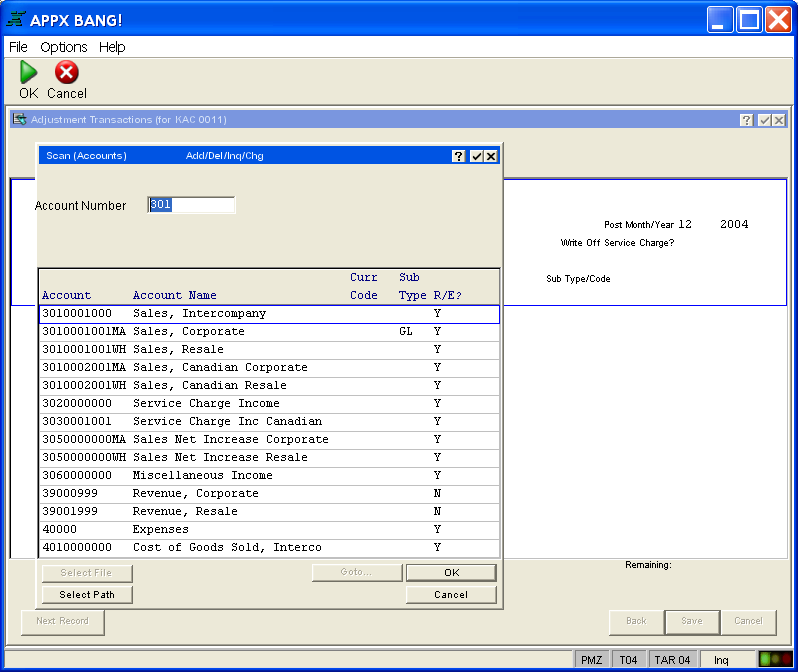Sort by Account Name column header
The height and width of the screenshot is (672, 798).
175,295
